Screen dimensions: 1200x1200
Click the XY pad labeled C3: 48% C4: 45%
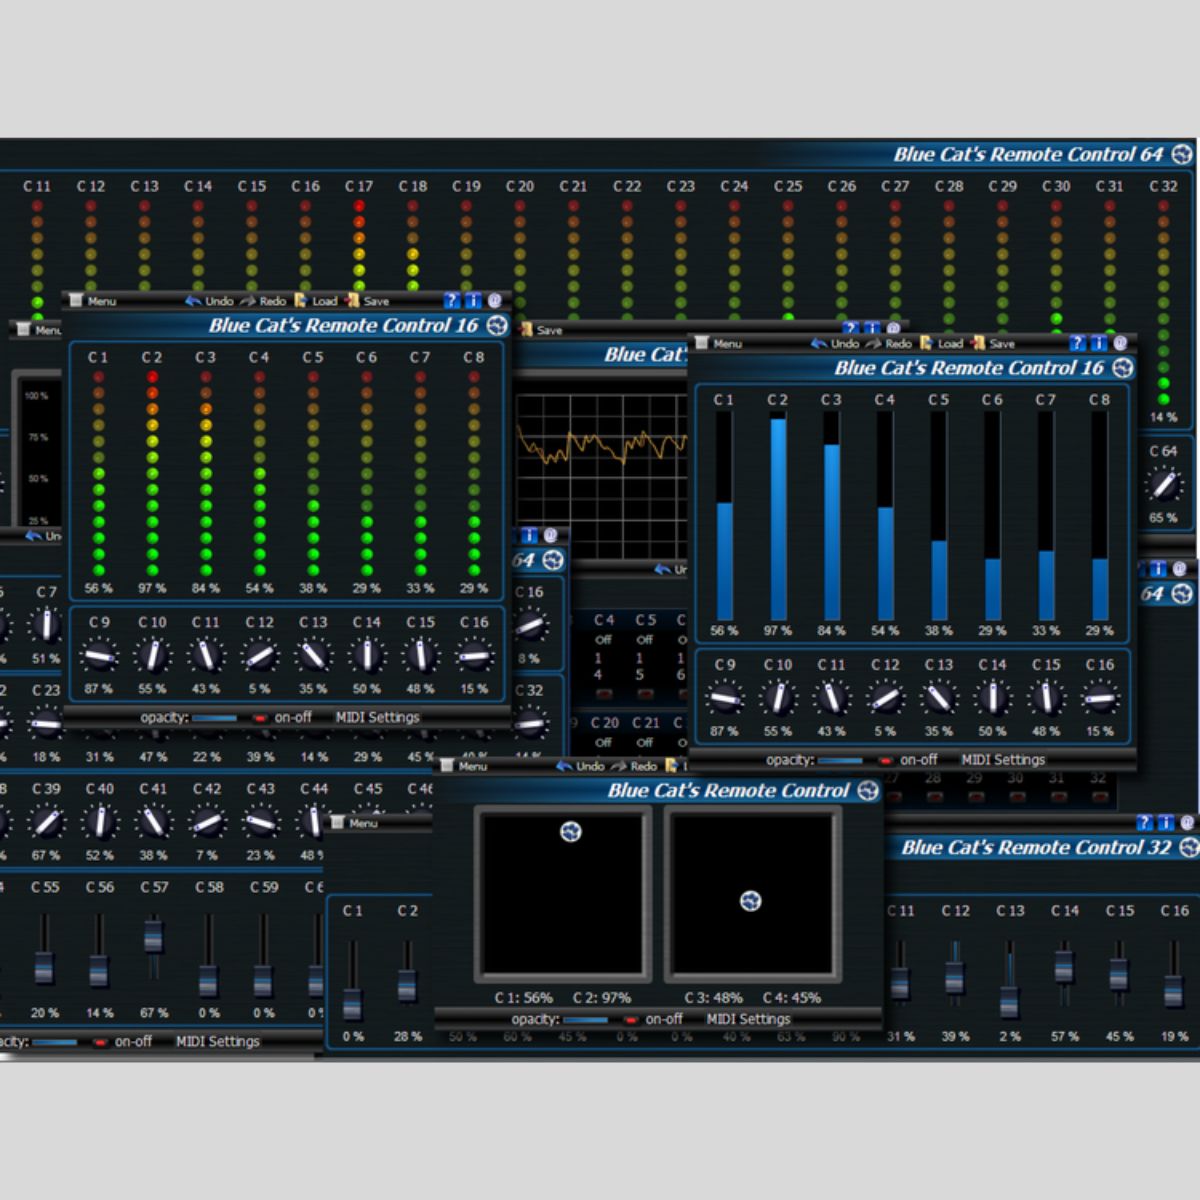[752, 894]
